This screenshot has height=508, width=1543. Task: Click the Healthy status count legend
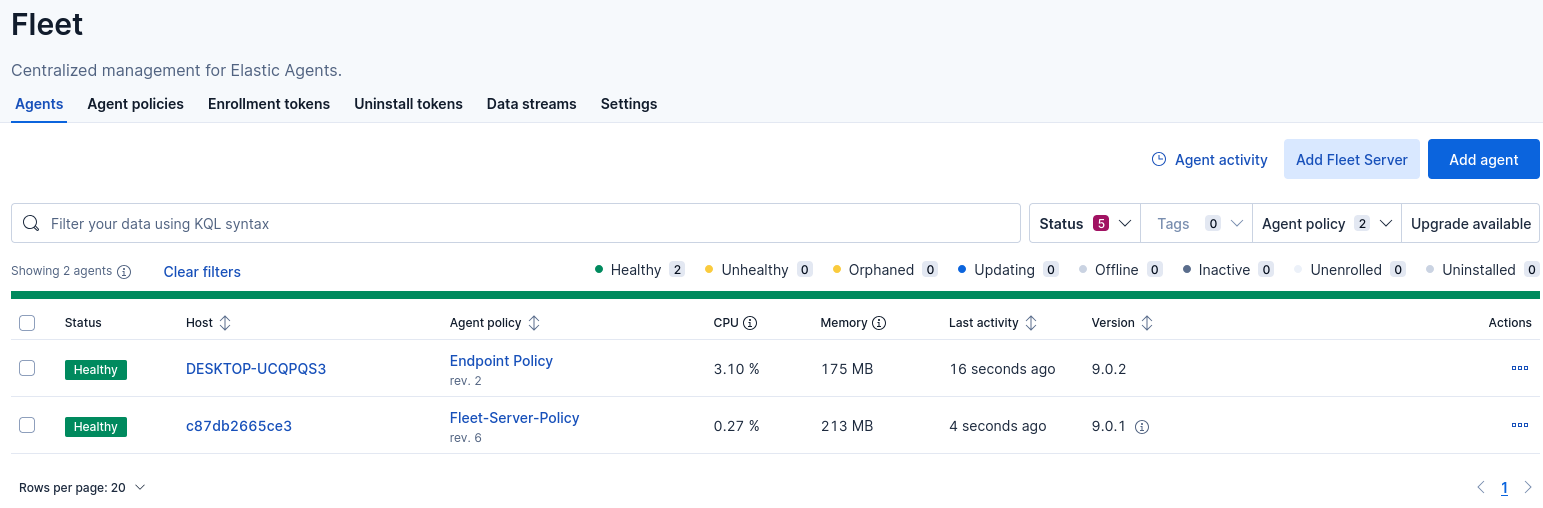pyautogui.click(x=639, y=270)
